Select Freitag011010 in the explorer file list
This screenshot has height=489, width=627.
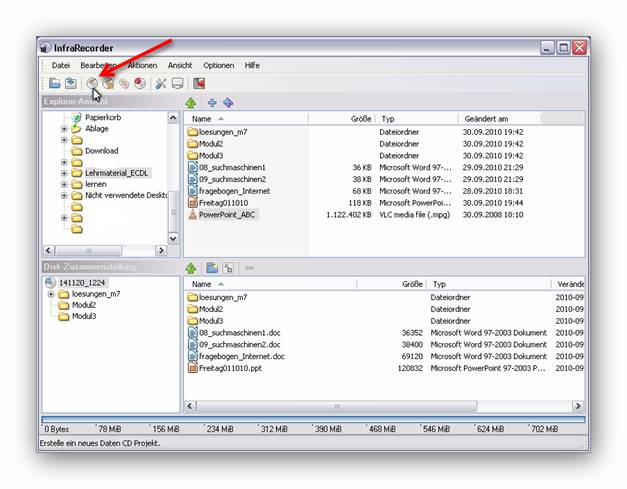[223, 203]
